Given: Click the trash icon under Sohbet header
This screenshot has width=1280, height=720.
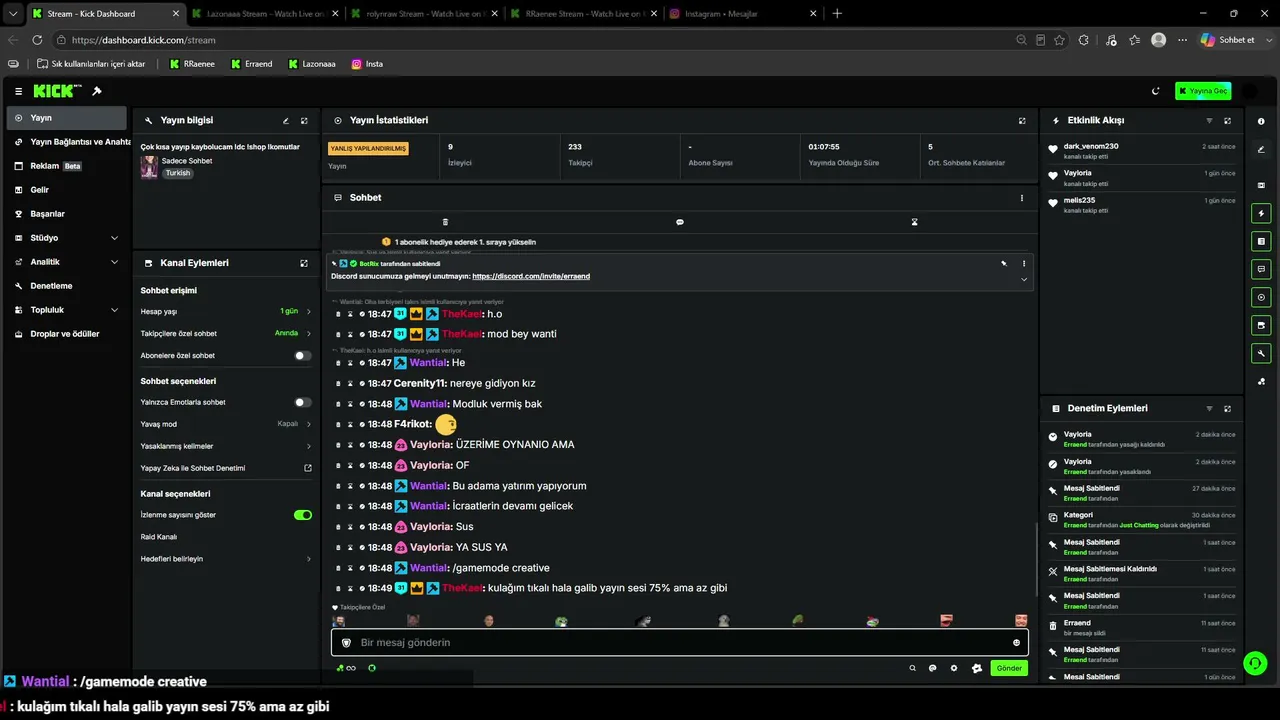Looking at the screenshot, I should pos(445,222).
